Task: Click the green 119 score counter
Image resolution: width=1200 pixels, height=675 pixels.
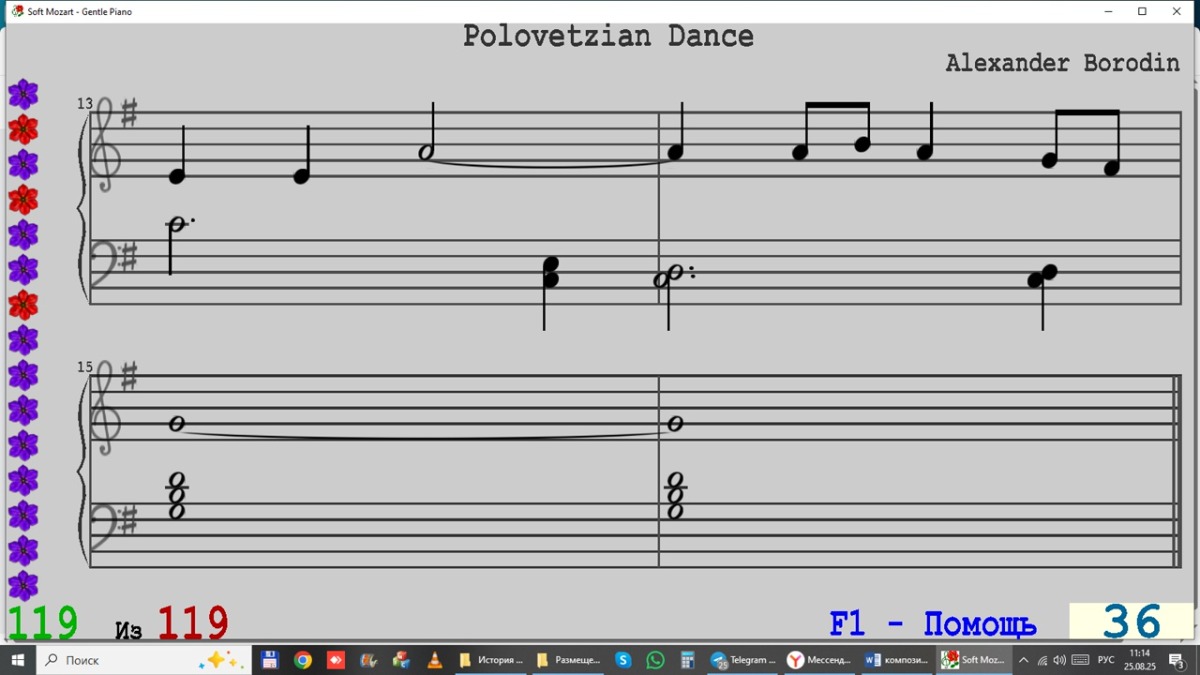Action: 43,623
